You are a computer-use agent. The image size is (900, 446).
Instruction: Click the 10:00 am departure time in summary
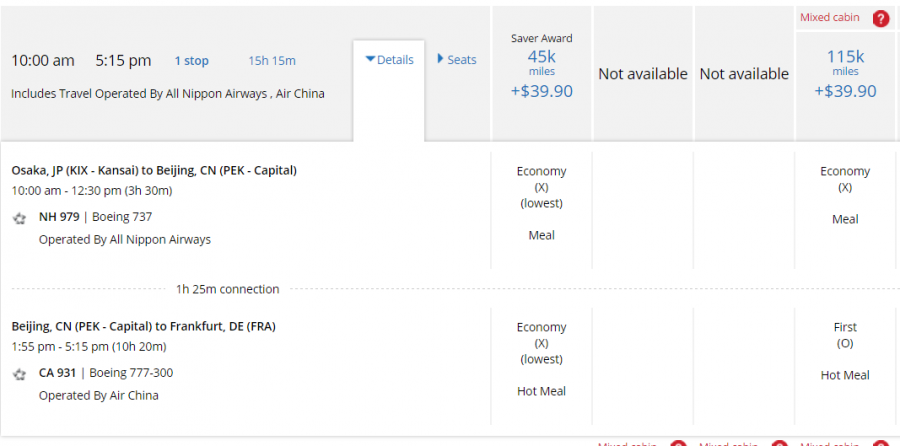[x=43, y=61]
